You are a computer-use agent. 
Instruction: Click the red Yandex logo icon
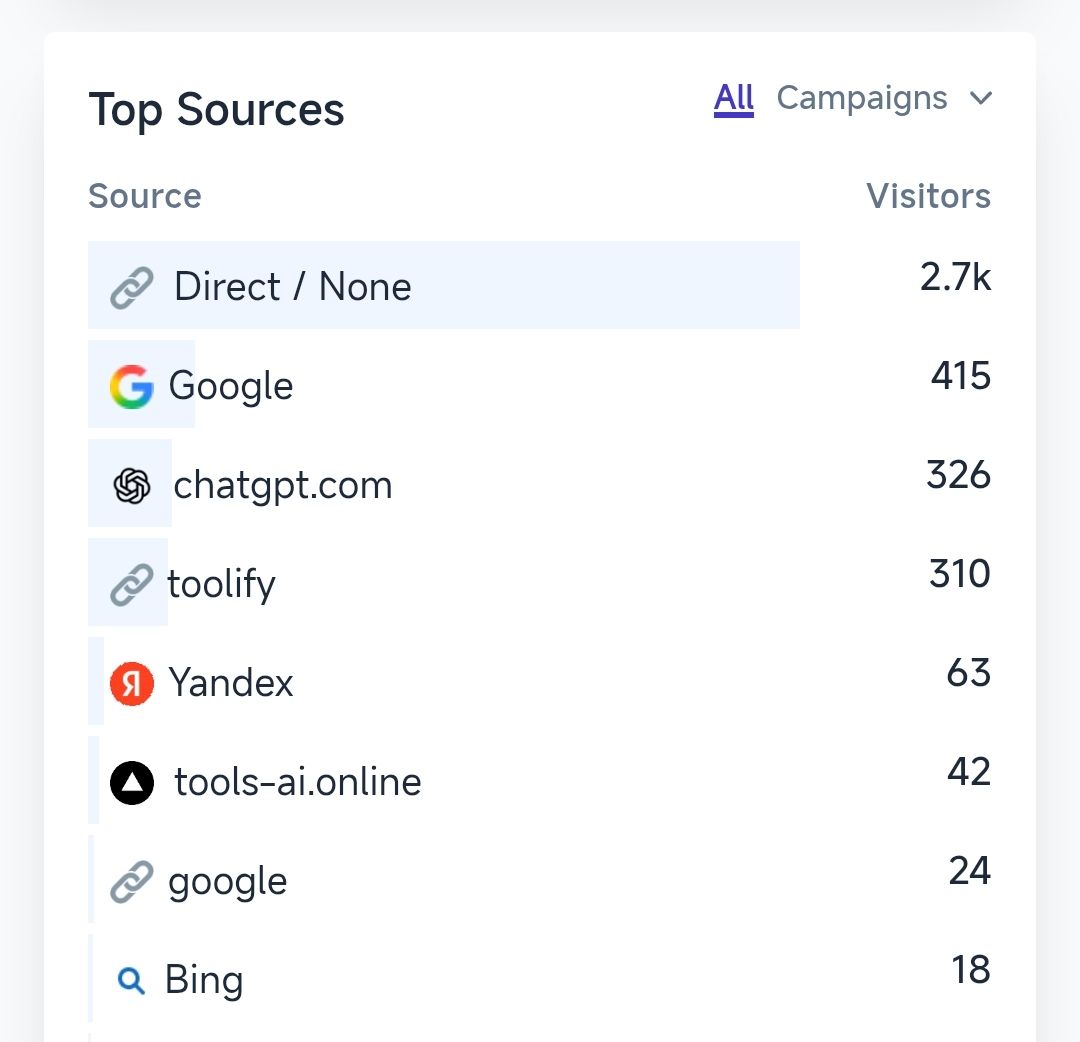coord(132,684)
